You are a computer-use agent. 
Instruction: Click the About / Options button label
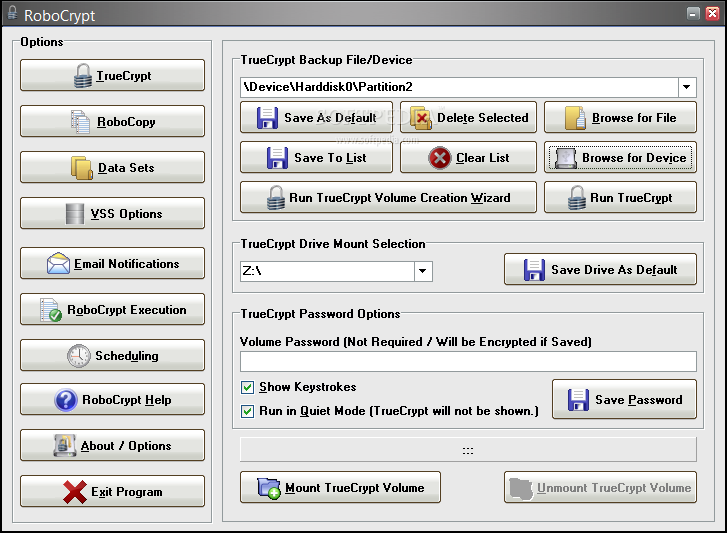click(126, 446)
